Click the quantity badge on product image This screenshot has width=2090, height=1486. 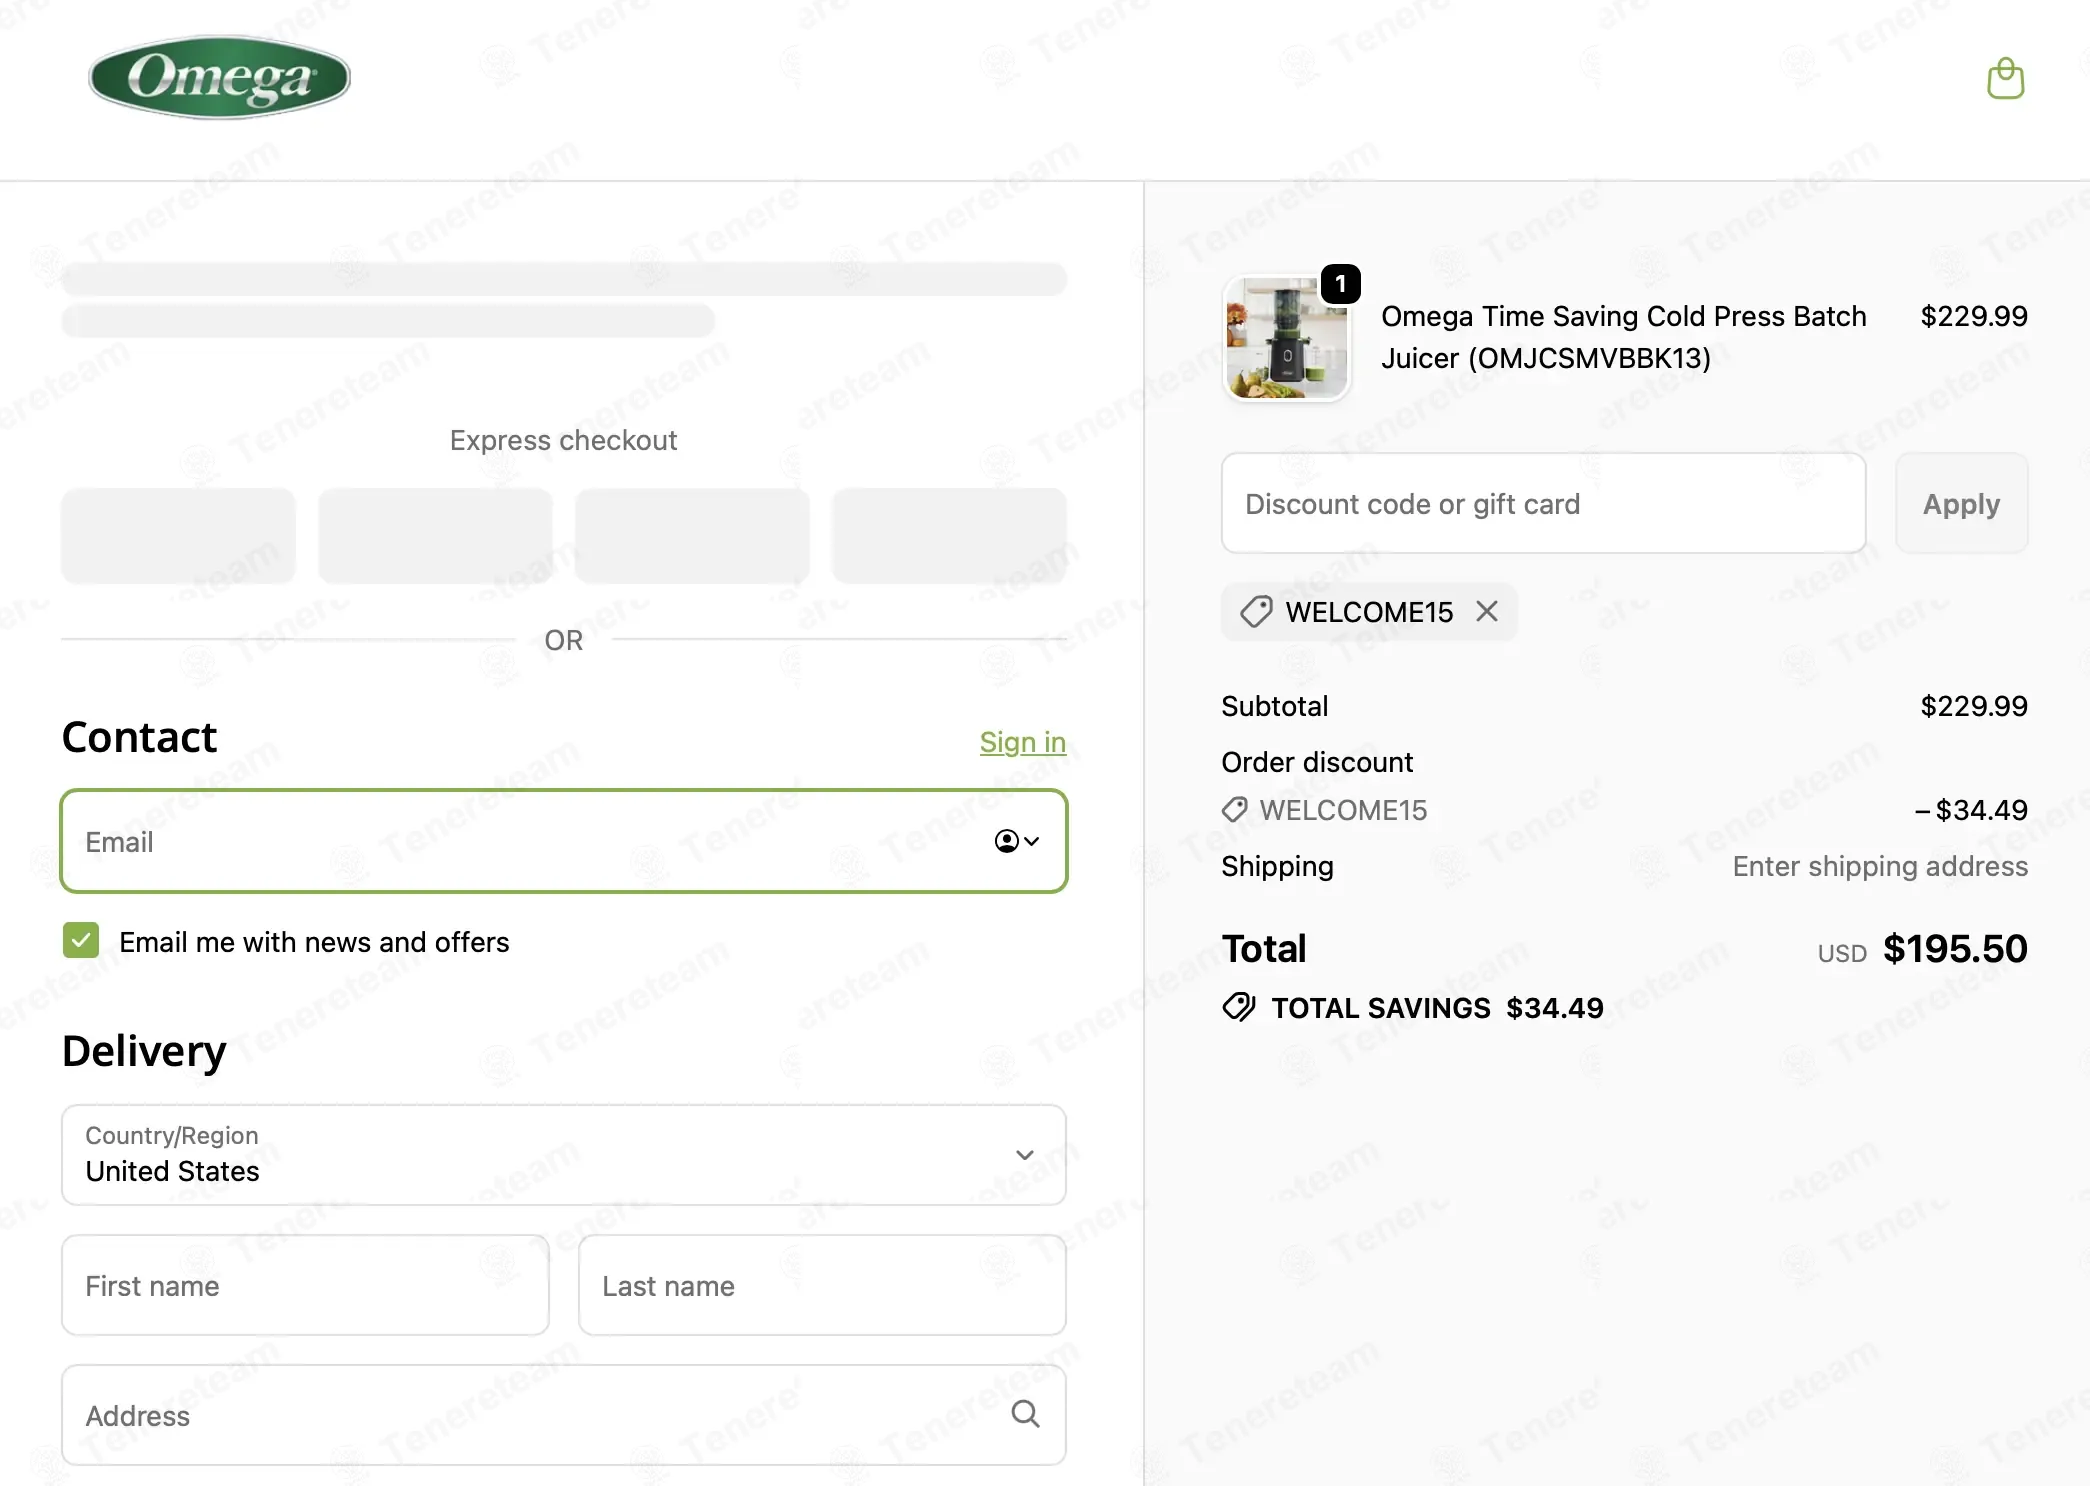pos(1340,284)
